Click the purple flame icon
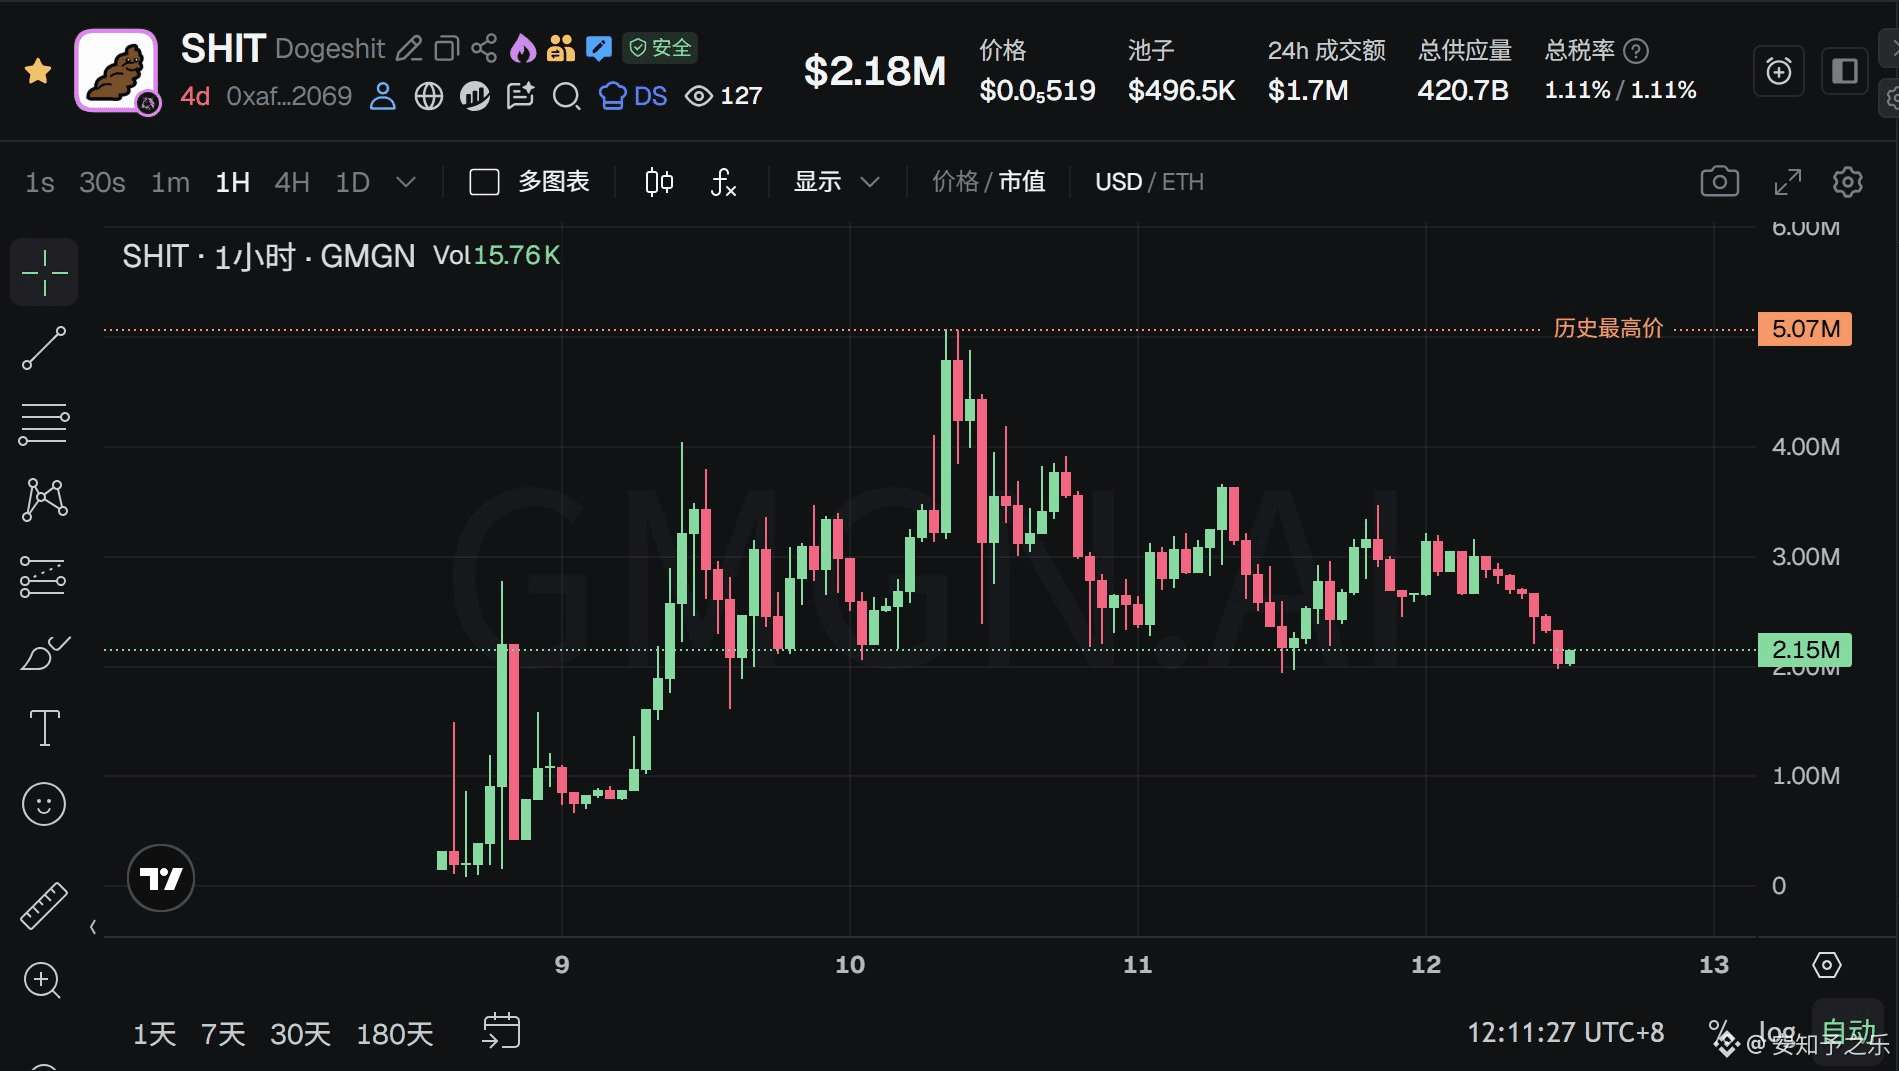Viewport: 1899px width, 1071px height. click(522, 48)
